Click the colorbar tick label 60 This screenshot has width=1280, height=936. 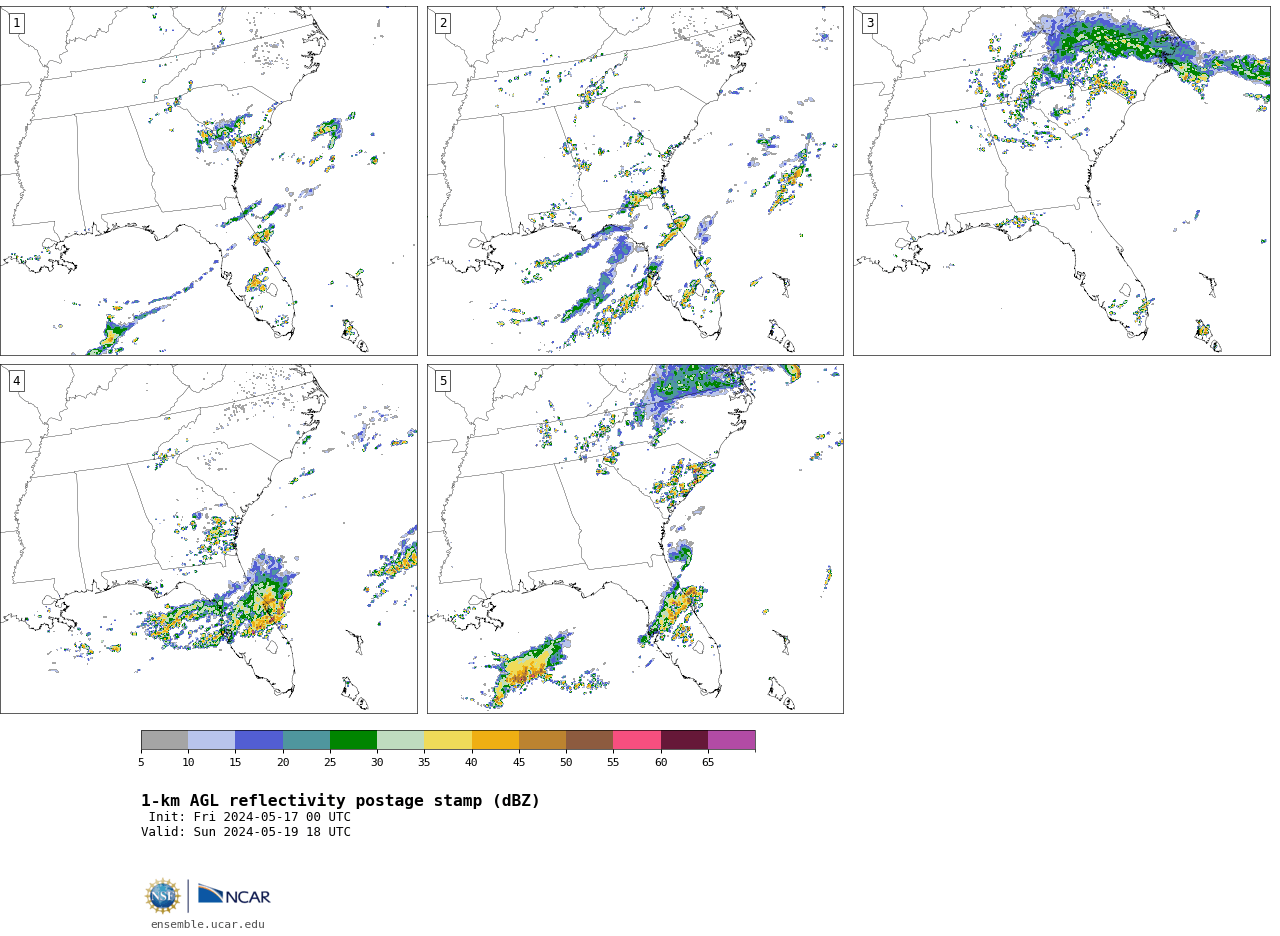661,762
